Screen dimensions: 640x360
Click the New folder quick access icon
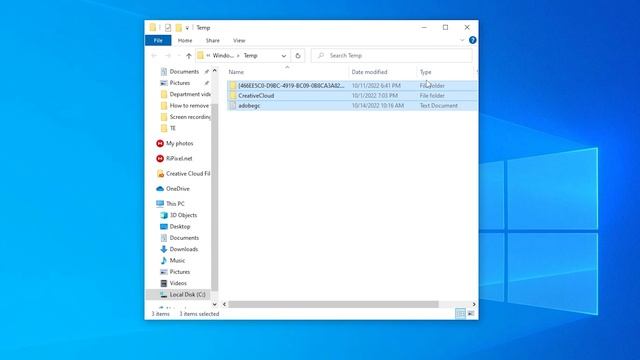pyautogui.click(x=178, y=28)
